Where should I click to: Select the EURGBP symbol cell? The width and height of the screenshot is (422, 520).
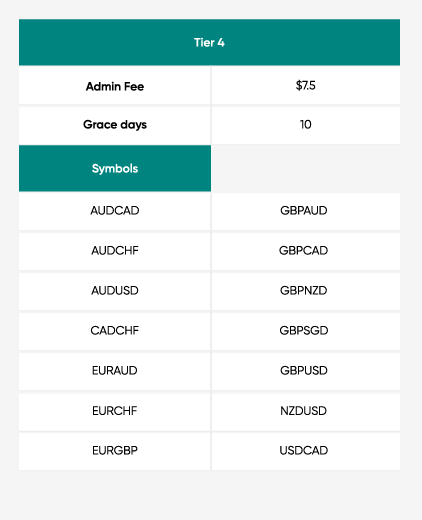[115, 451]
